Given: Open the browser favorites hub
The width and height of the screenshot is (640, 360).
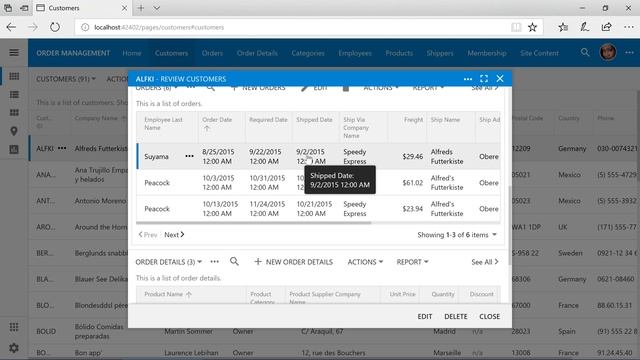Looking at the screenshot, I should click(x=563, y=27).
